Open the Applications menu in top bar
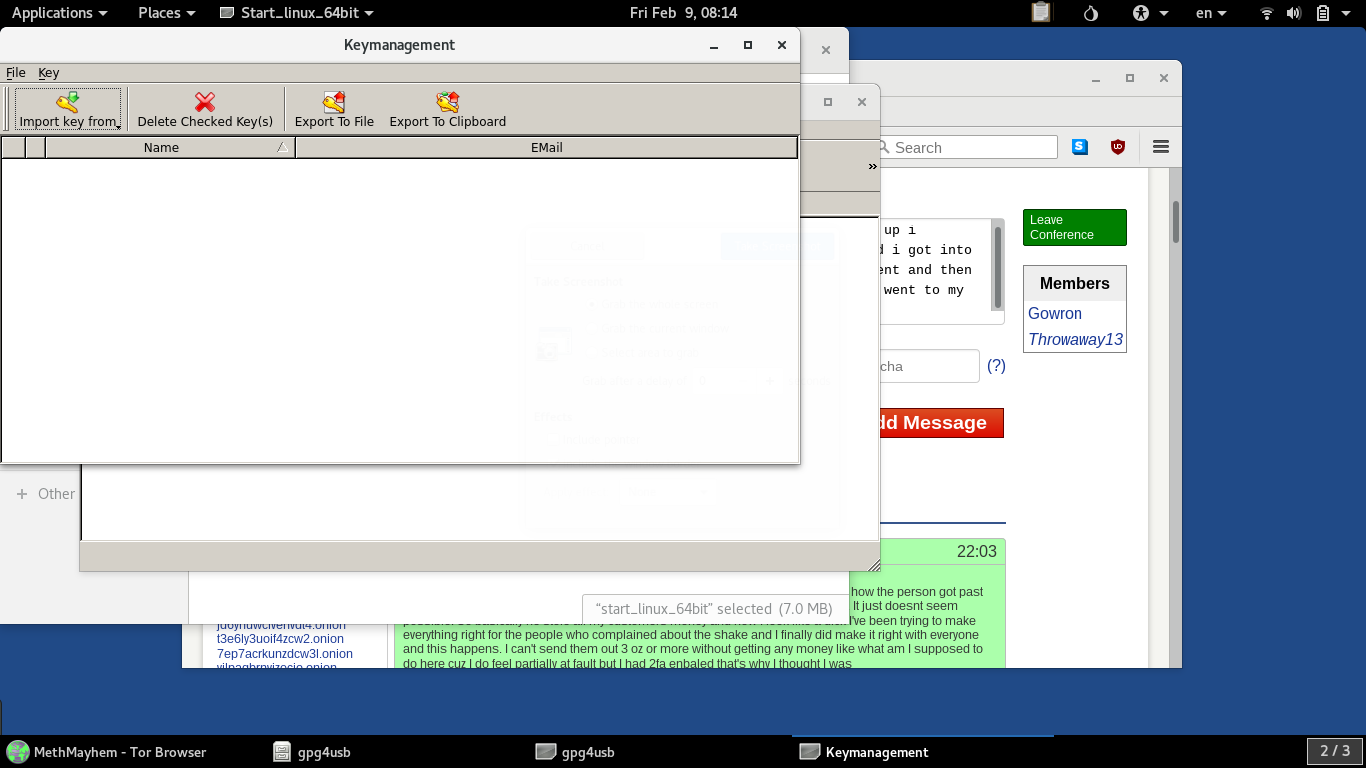This screenshot has height=768, width=1366. pyautogui.click(x=59, y=12)
